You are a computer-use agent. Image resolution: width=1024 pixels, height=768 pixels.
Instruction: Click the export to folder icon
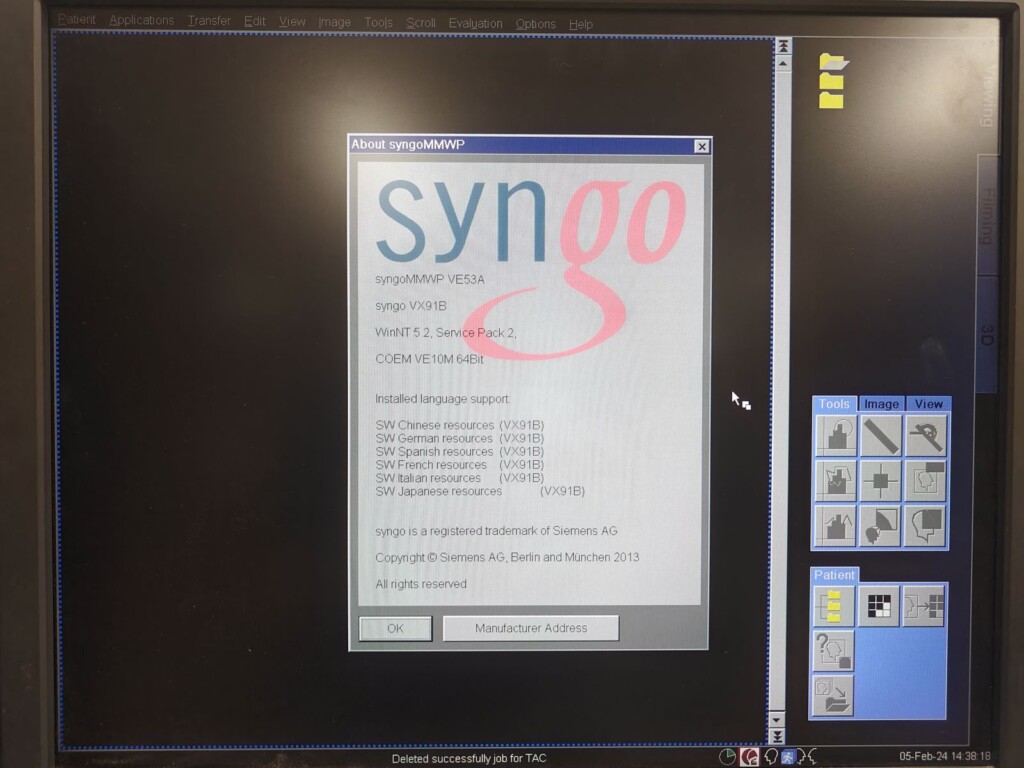click(x=835, y=696)
